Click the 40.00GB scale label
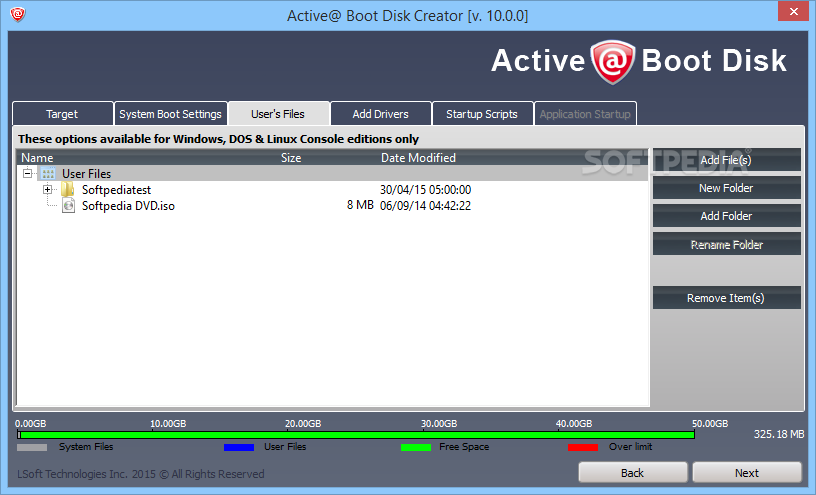Image resolution: width=816 pixels, height=495 pixels. (x=574, y=424)
